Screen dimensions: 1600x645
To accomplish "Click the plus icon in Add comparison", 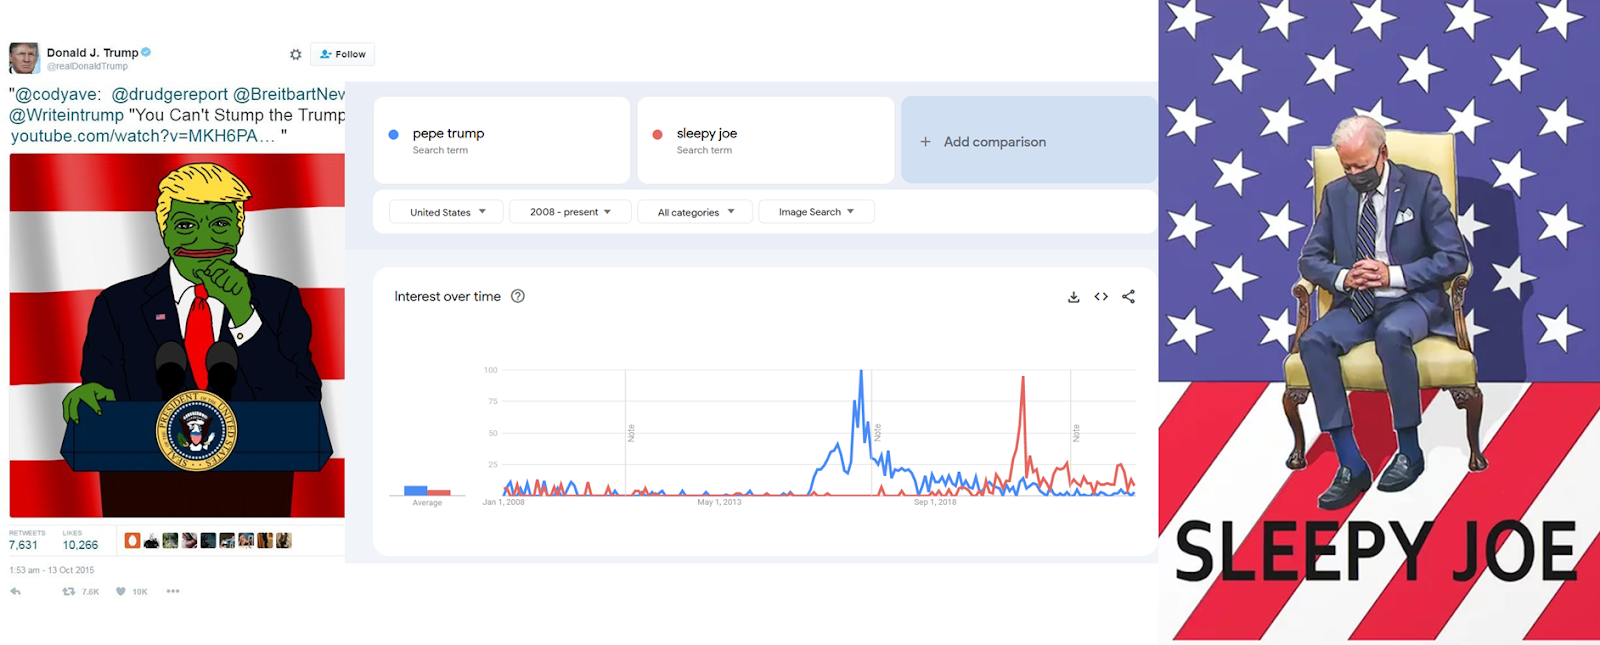I will tap(925, 142).
